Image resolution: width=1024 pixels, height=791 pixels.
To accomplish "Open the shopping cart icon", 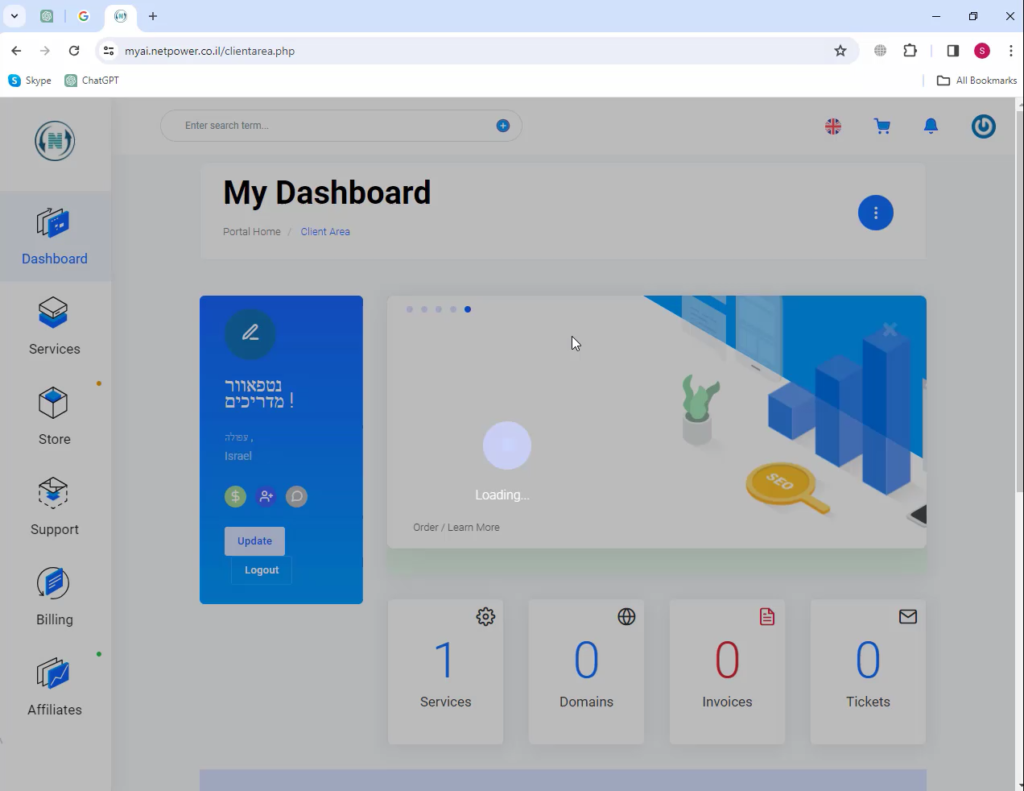I will coord(881,126).
